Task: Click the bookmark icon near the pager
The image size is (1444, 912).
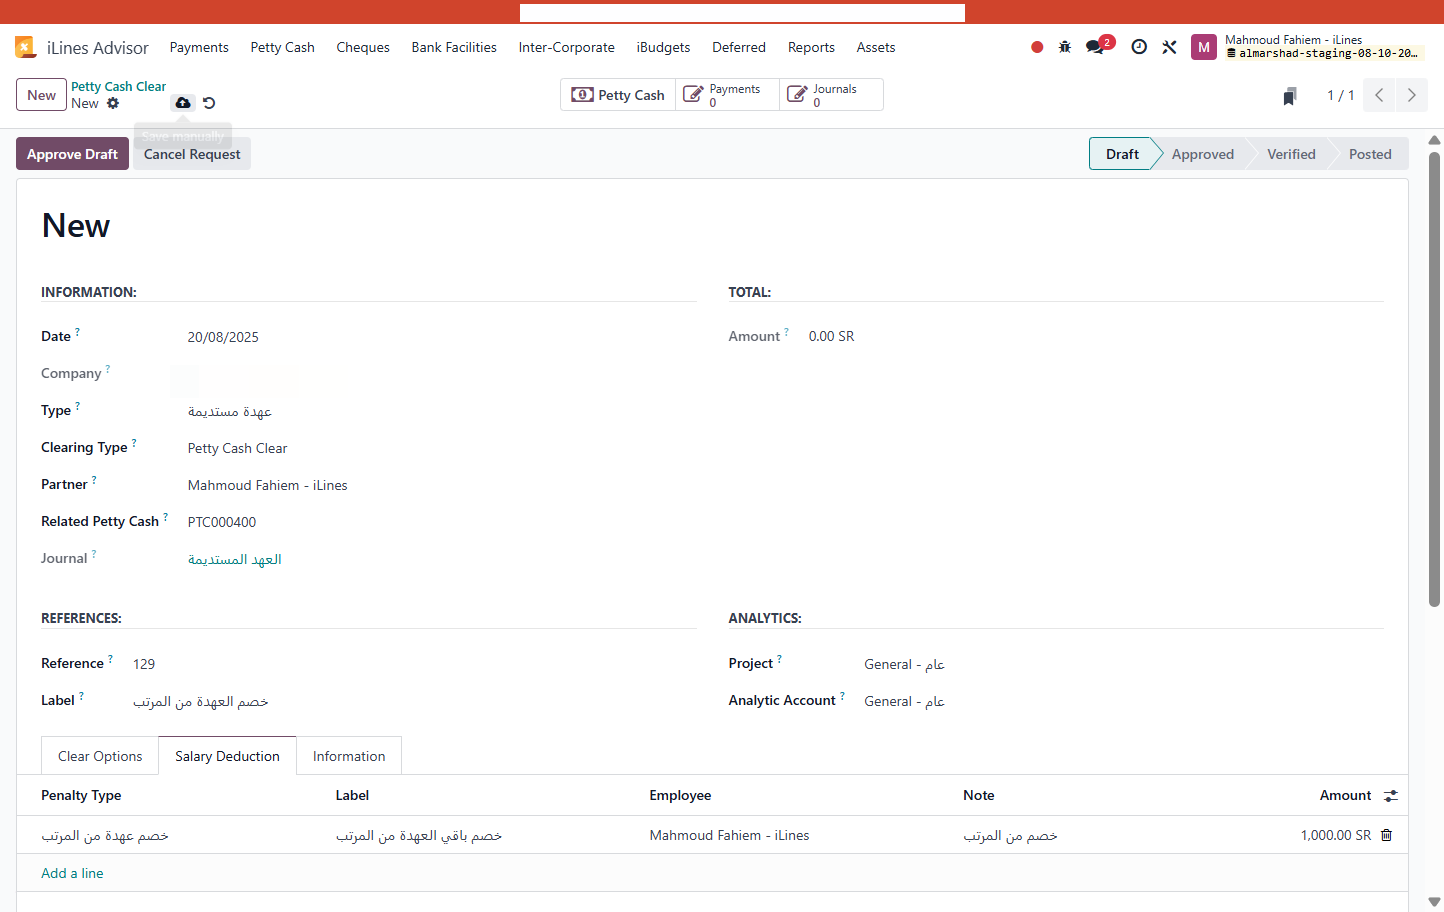Action: point(1290,96)
